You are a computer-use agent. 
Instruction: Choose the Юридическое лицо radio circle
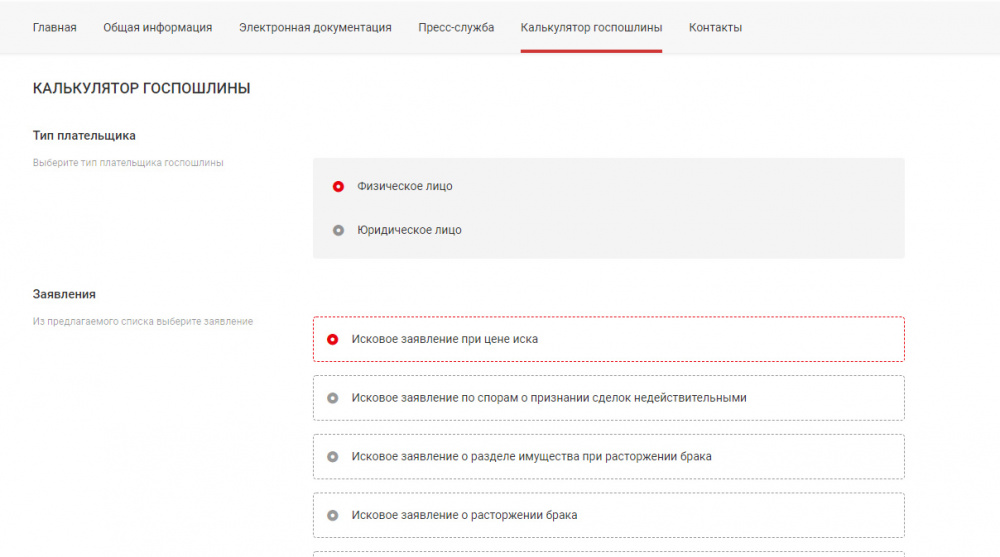(x=338, y=230)
